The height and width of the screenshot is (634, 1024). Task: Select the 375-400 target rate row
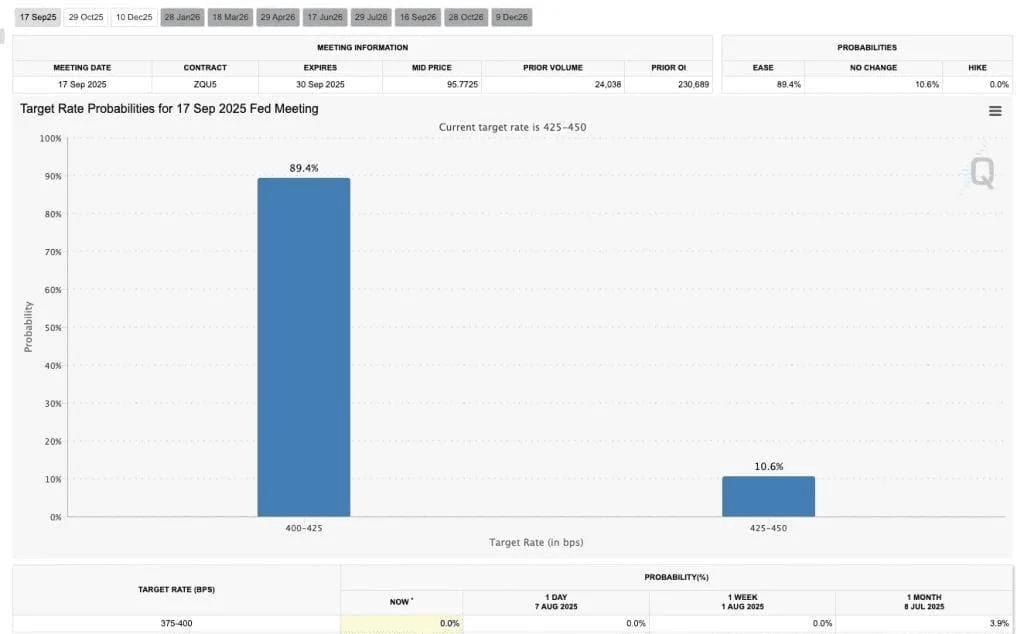(513, 624)
